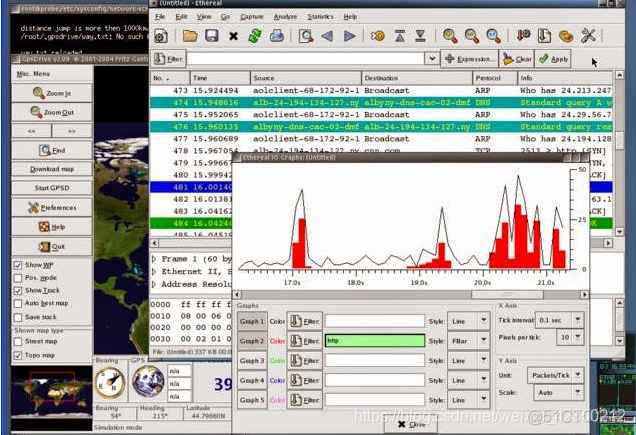The width and height of the screenshot is (636, 435).
Task: Jump to last packet icon
Action: pos(420,36)
